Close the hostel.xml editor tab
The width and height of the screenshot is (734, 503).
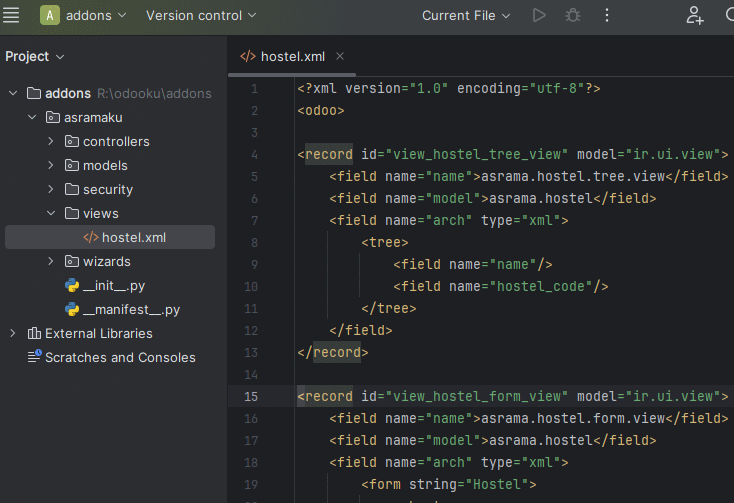coord(340,56)
